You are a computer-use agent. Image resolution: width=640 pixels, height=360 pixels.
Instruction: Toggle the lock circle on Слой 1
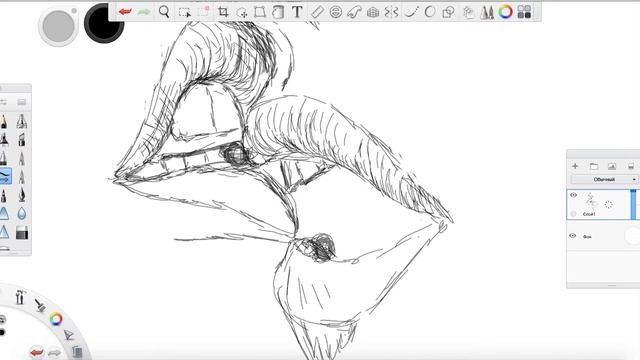(573, 214)
